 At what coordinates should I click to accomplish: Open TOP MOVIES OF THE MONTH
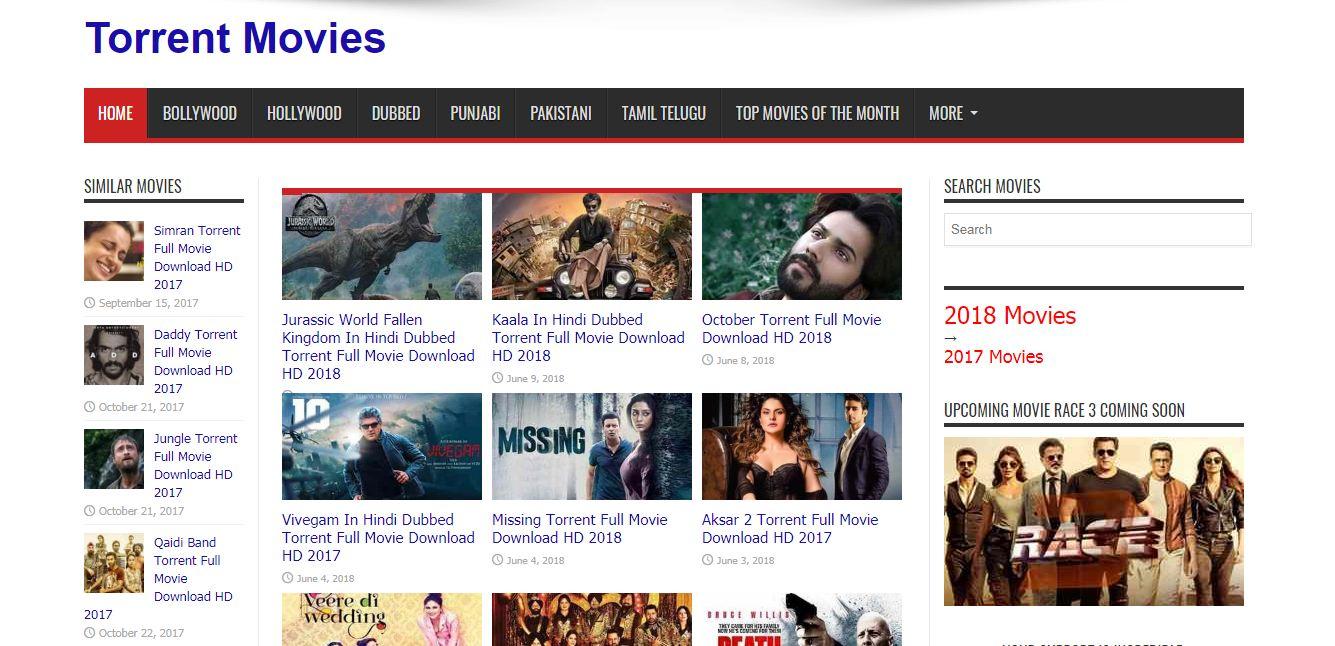[817, 113]
